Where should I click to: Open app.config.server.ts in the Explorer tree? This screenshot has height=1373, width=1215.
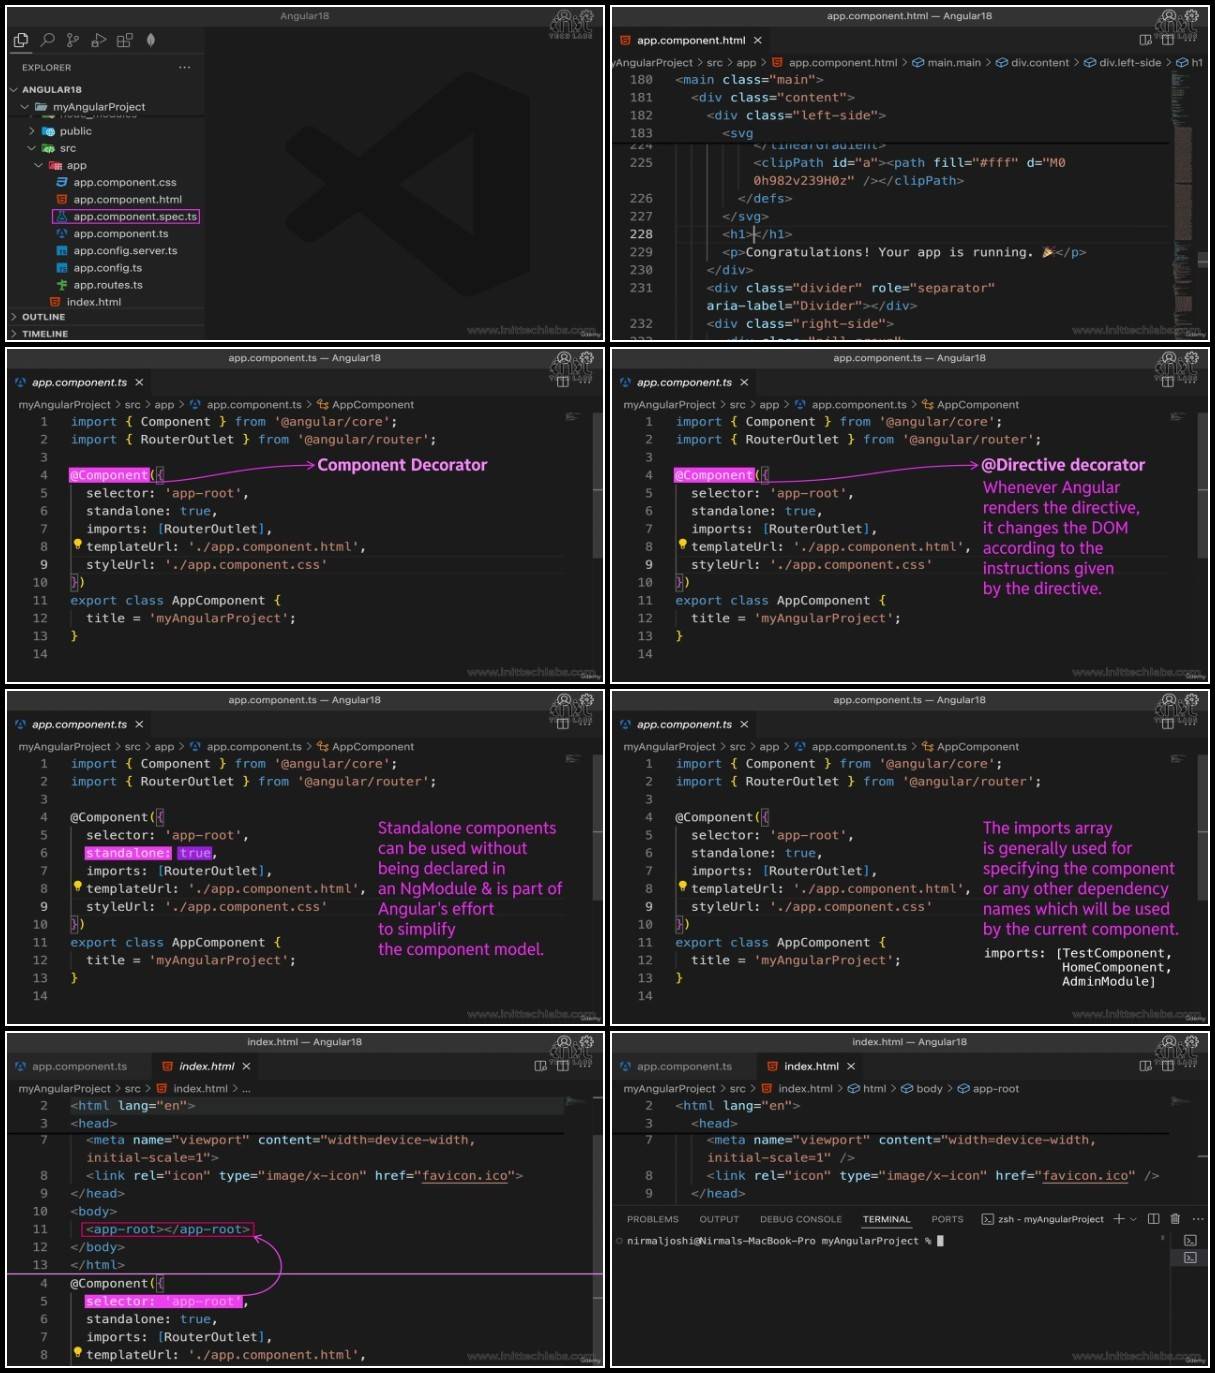click(x=125, y=250)
